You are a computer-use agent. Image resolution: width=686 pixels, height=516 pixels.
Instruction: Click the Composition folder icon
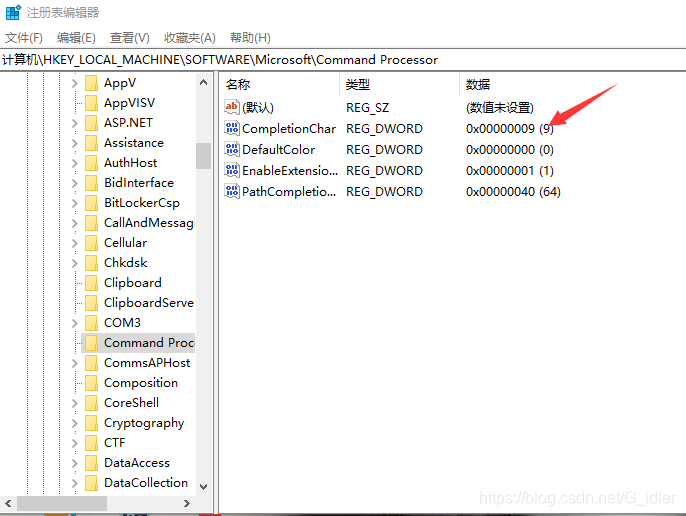pos(91,383)
